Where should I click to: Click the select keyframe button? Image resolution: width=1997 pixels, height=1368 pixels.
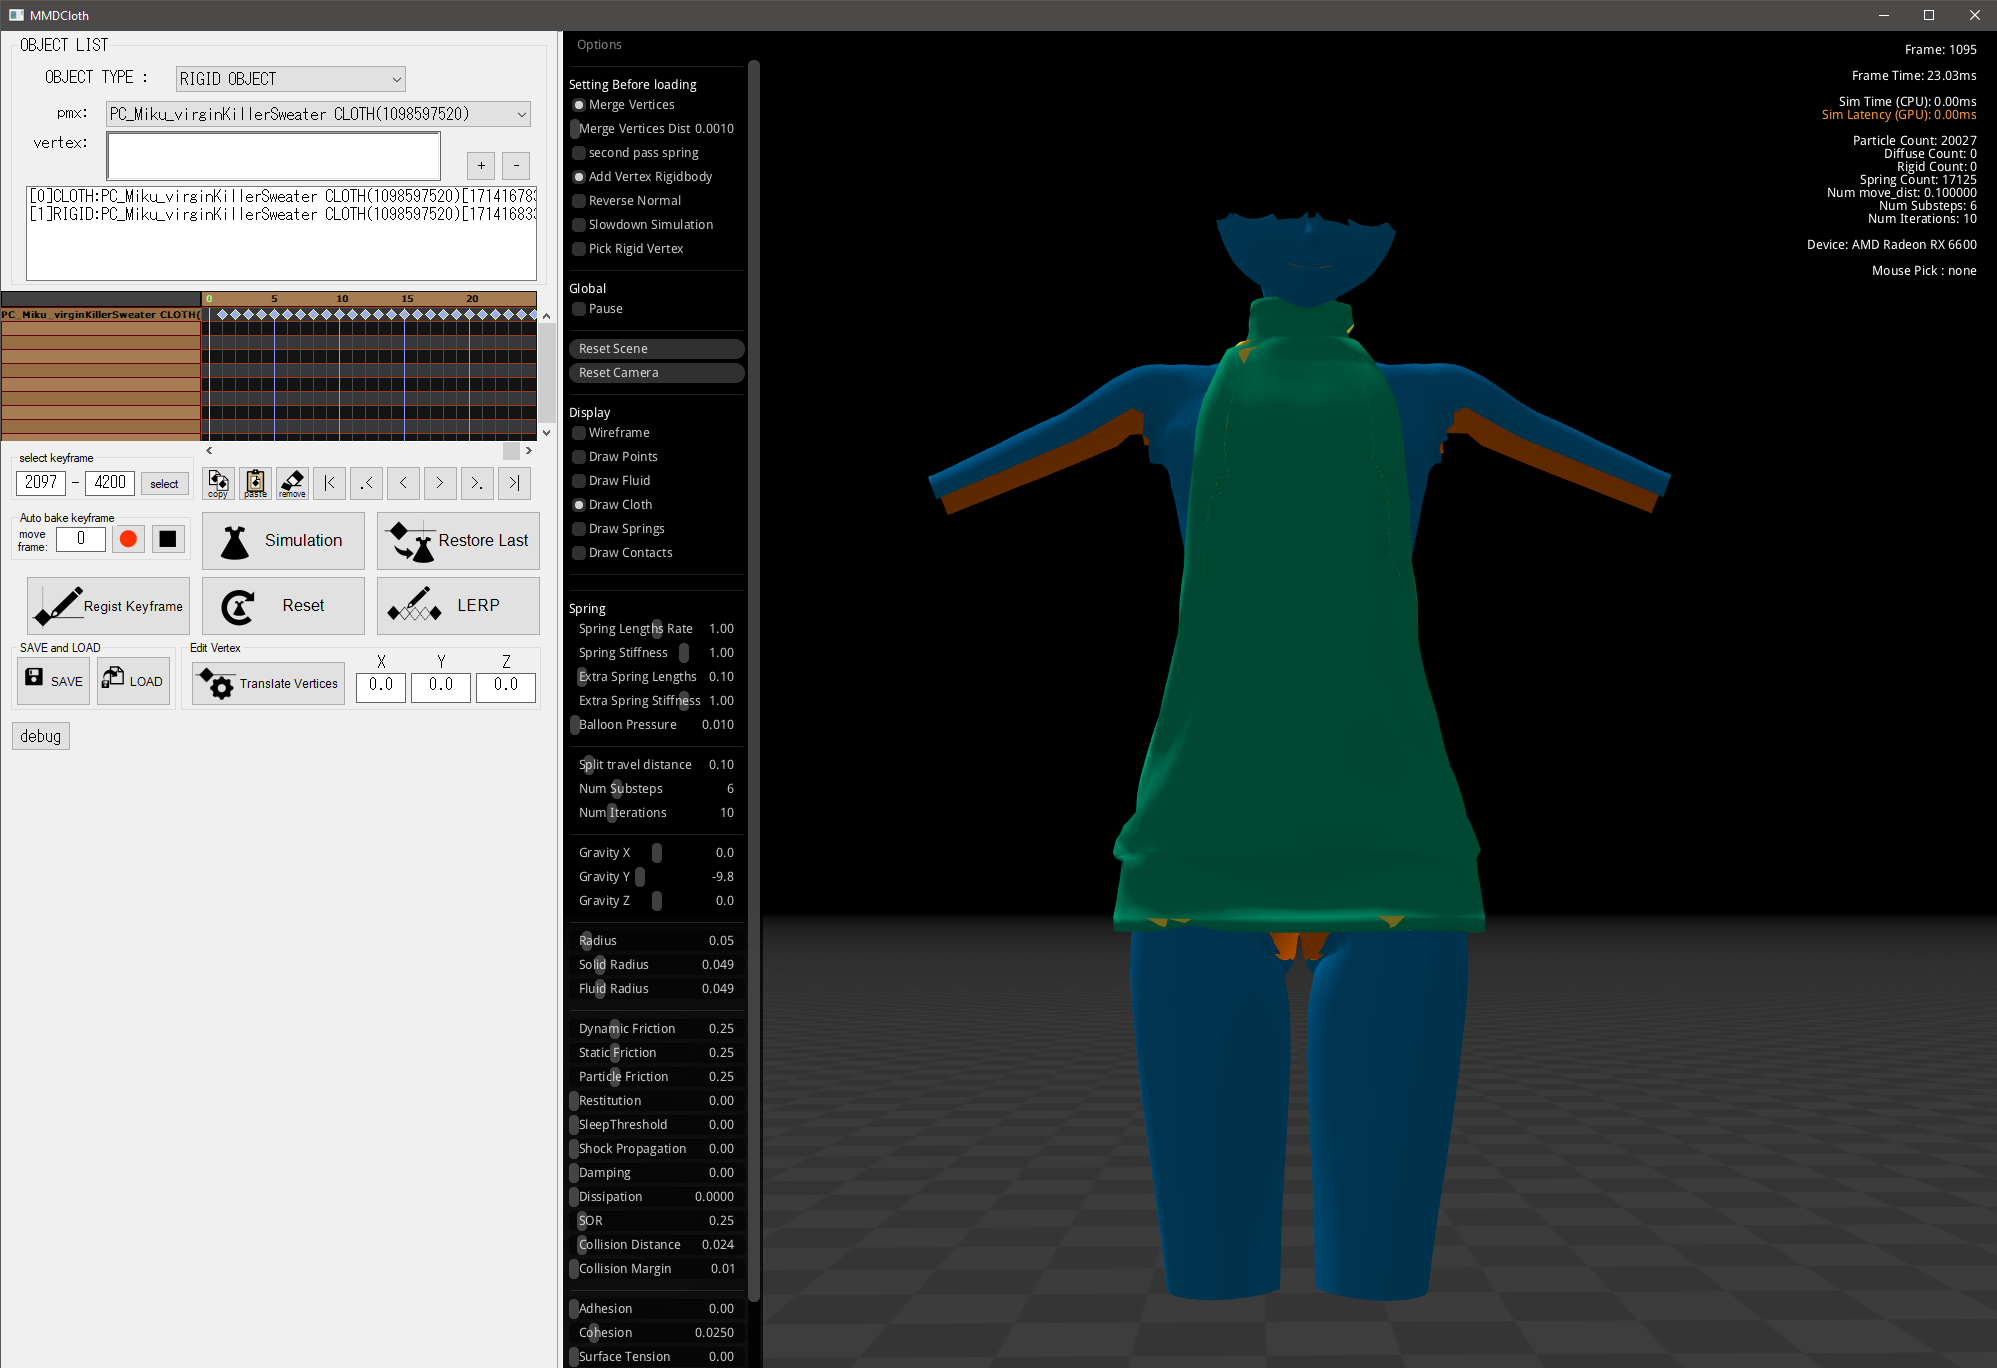164,484
